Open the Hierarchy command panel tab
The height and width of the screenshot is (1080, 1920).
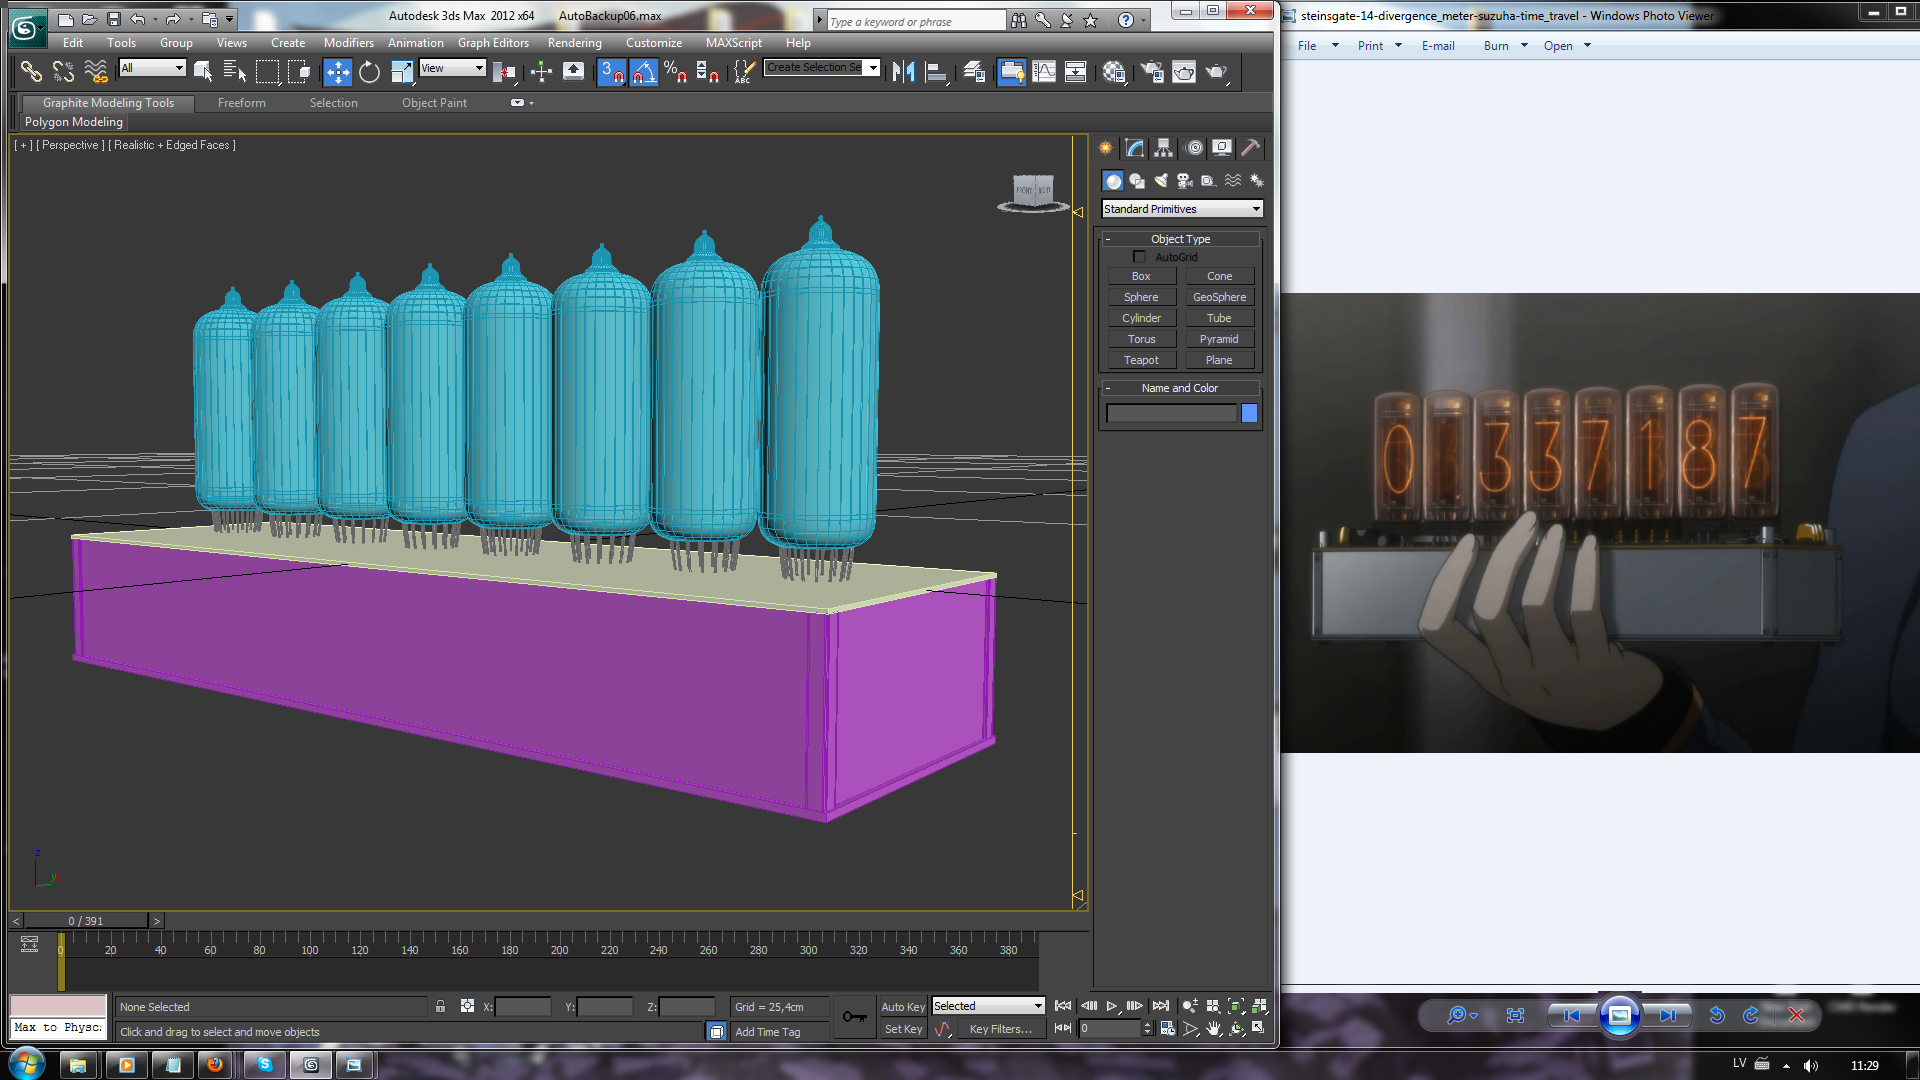[1163, 148]
